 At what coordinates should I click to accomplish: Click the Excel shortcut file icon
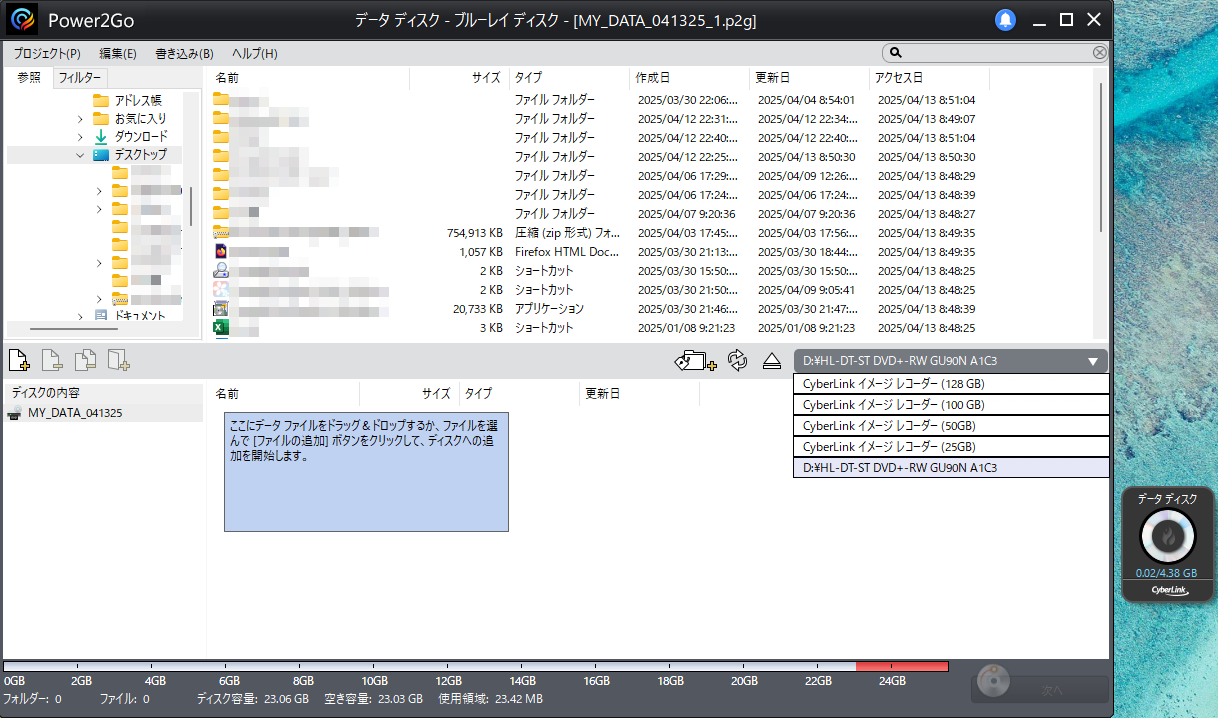(x=221, y=328)
